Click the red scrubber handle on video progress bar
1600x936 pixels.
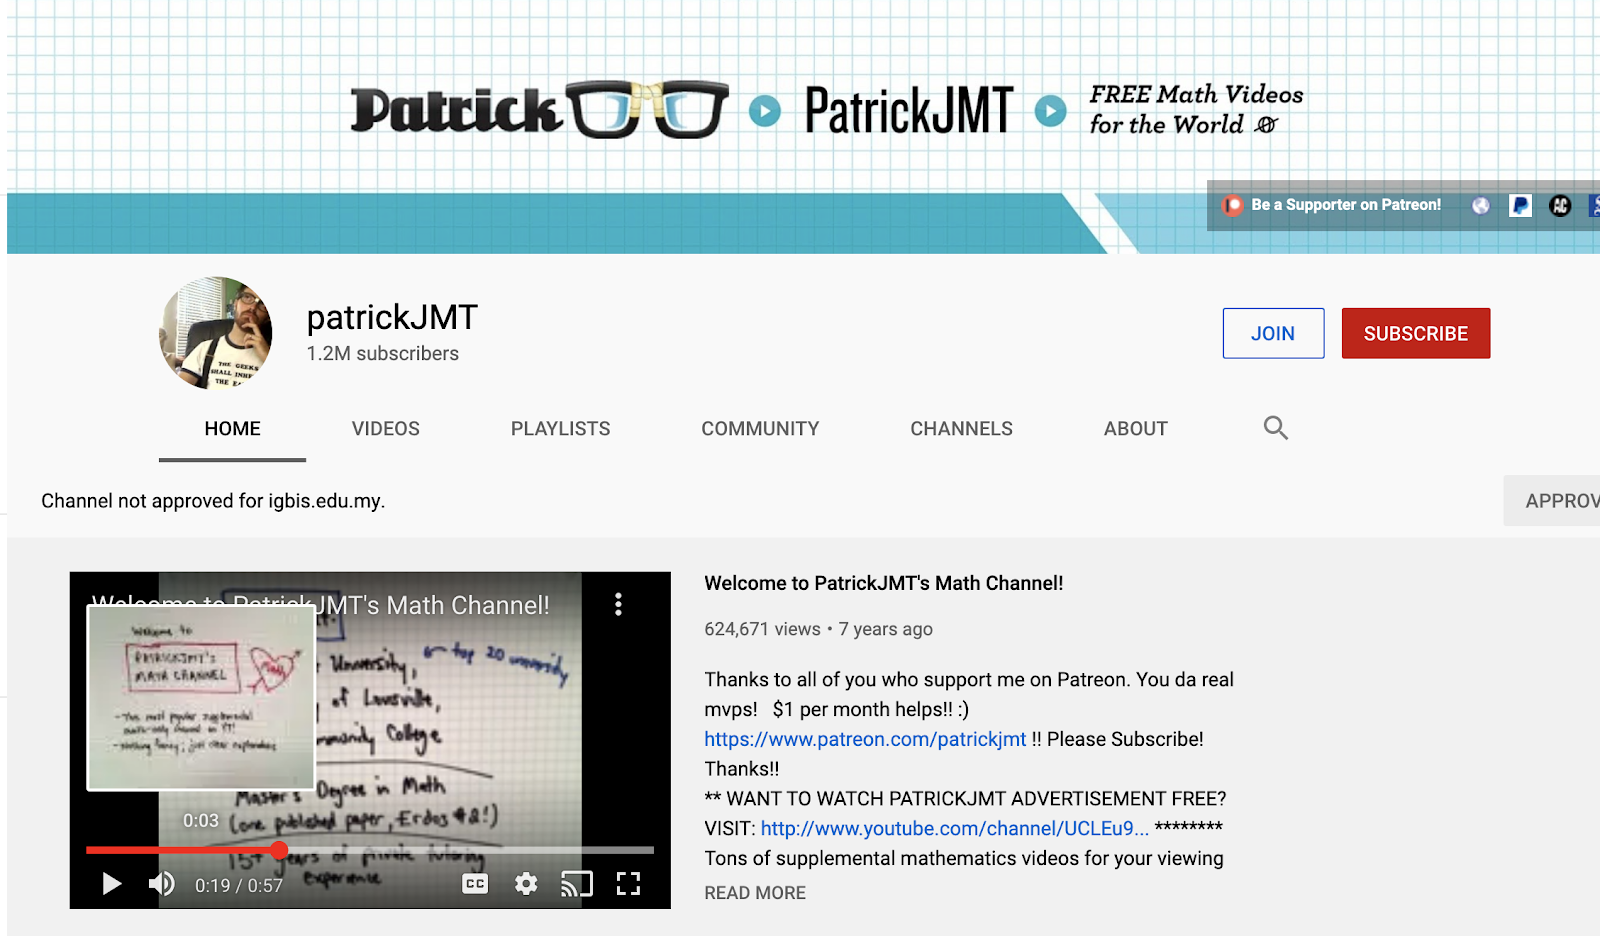pos(280,850)
